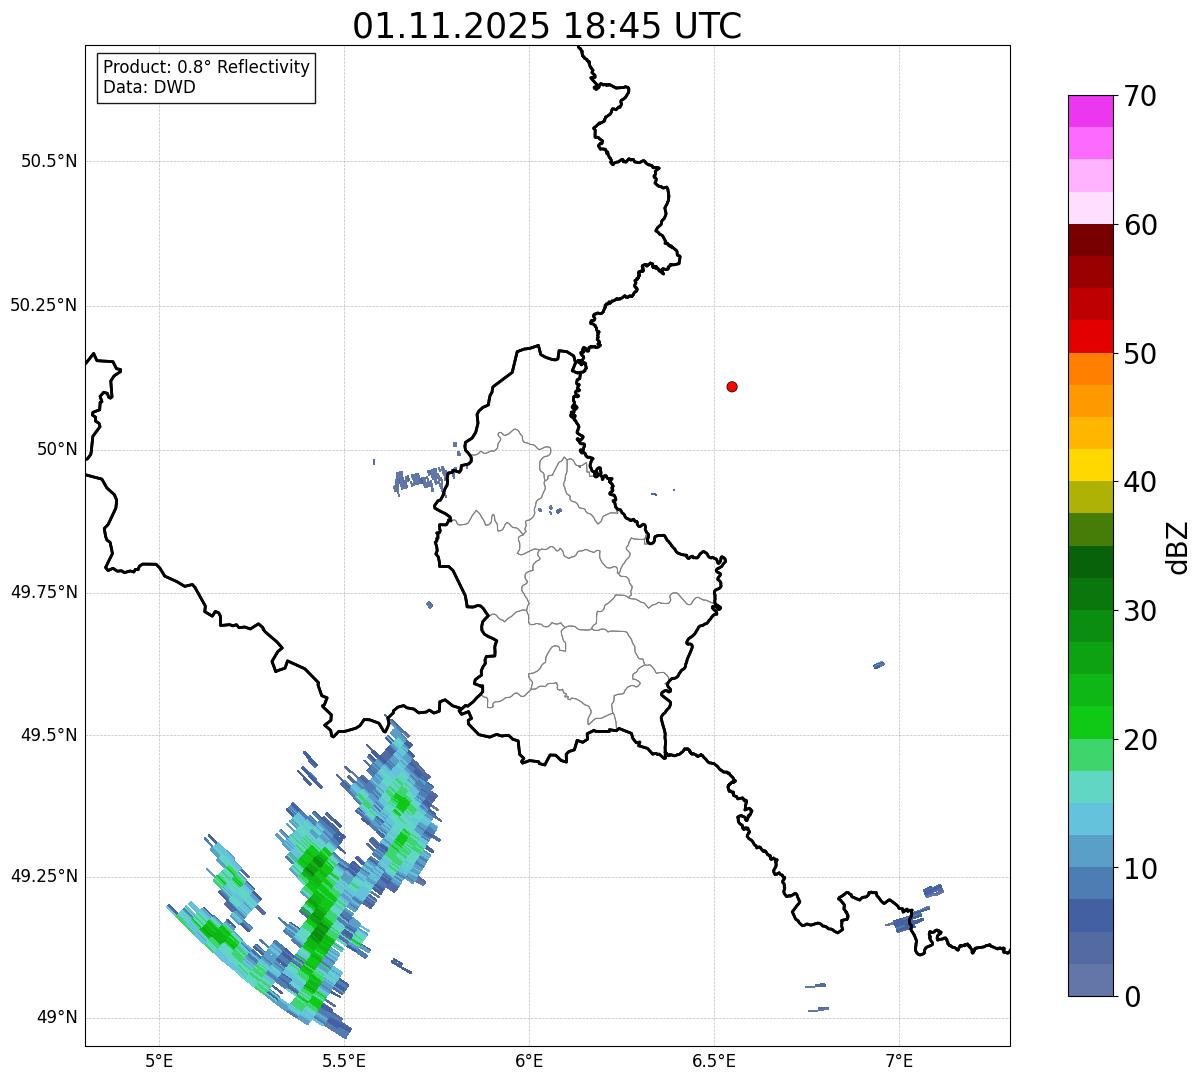Click the 30 value on colorbar
Viewport: 1202px width, 1081px height.
(x=1141, y=611)
